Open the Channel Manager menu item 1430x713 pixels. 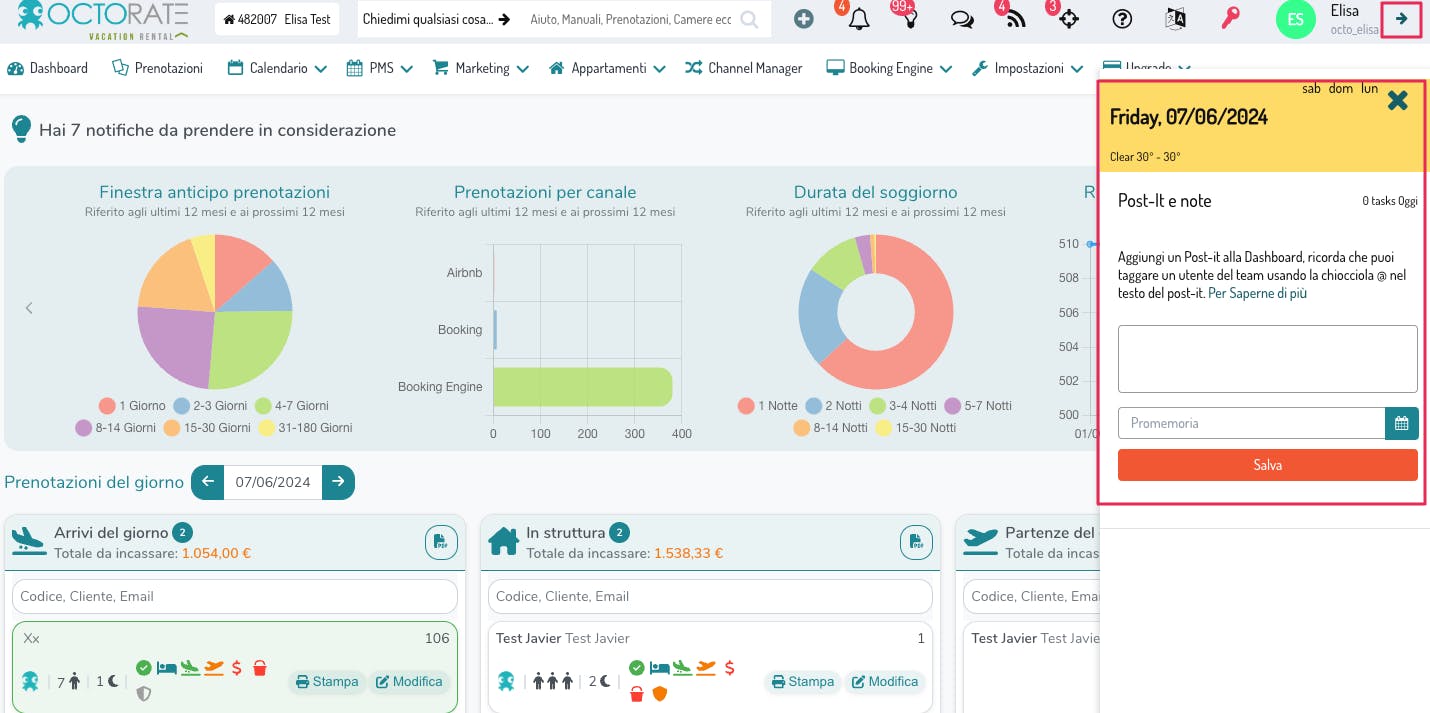744,68
